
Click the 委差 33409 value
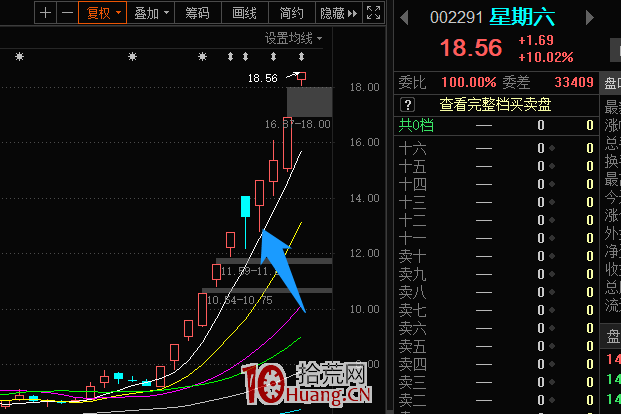(574, 82)
